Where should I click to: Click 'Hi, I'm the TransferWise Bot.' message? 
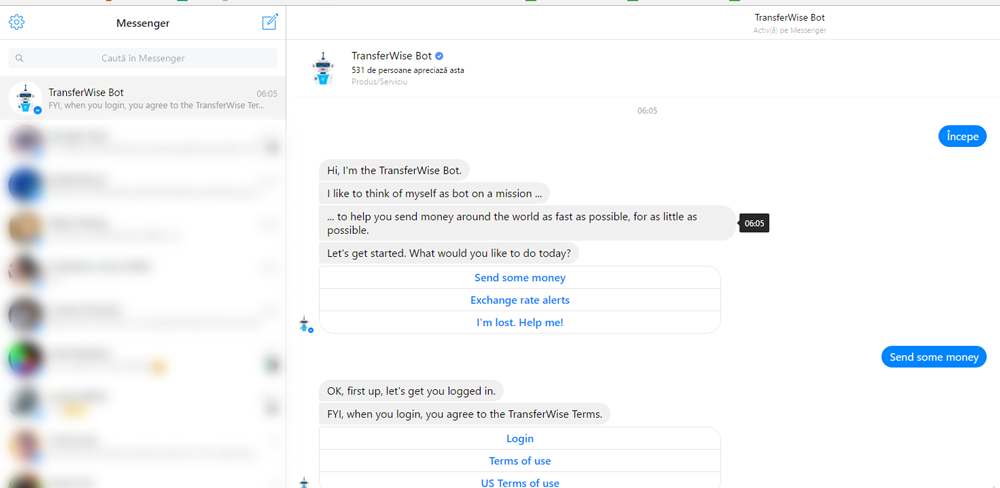(x=394, y=170)
